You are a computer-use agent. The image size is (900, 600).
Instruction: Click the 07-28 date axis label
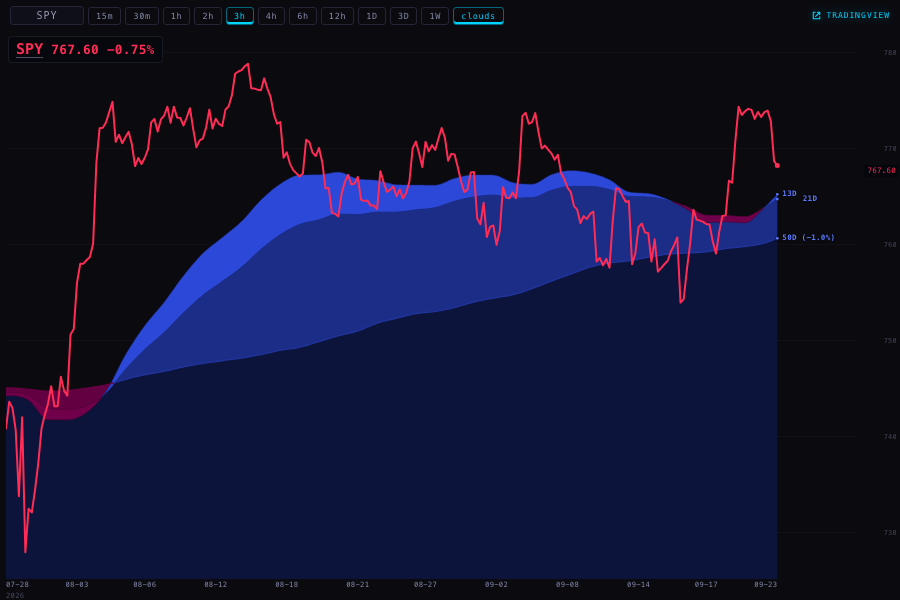[17, 584]
